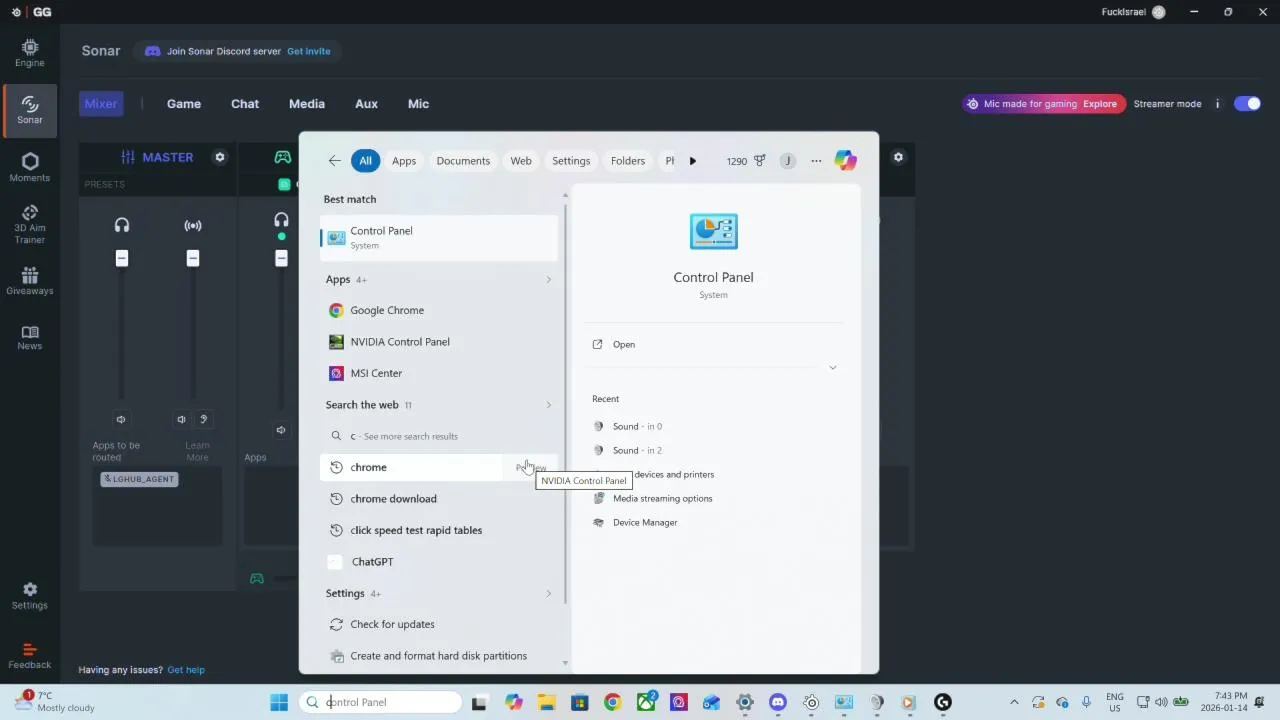The width and height of the screenshot is (1280, 720).
Task: Switch to the Media tab in Sonar
Action: click(307, 104)
